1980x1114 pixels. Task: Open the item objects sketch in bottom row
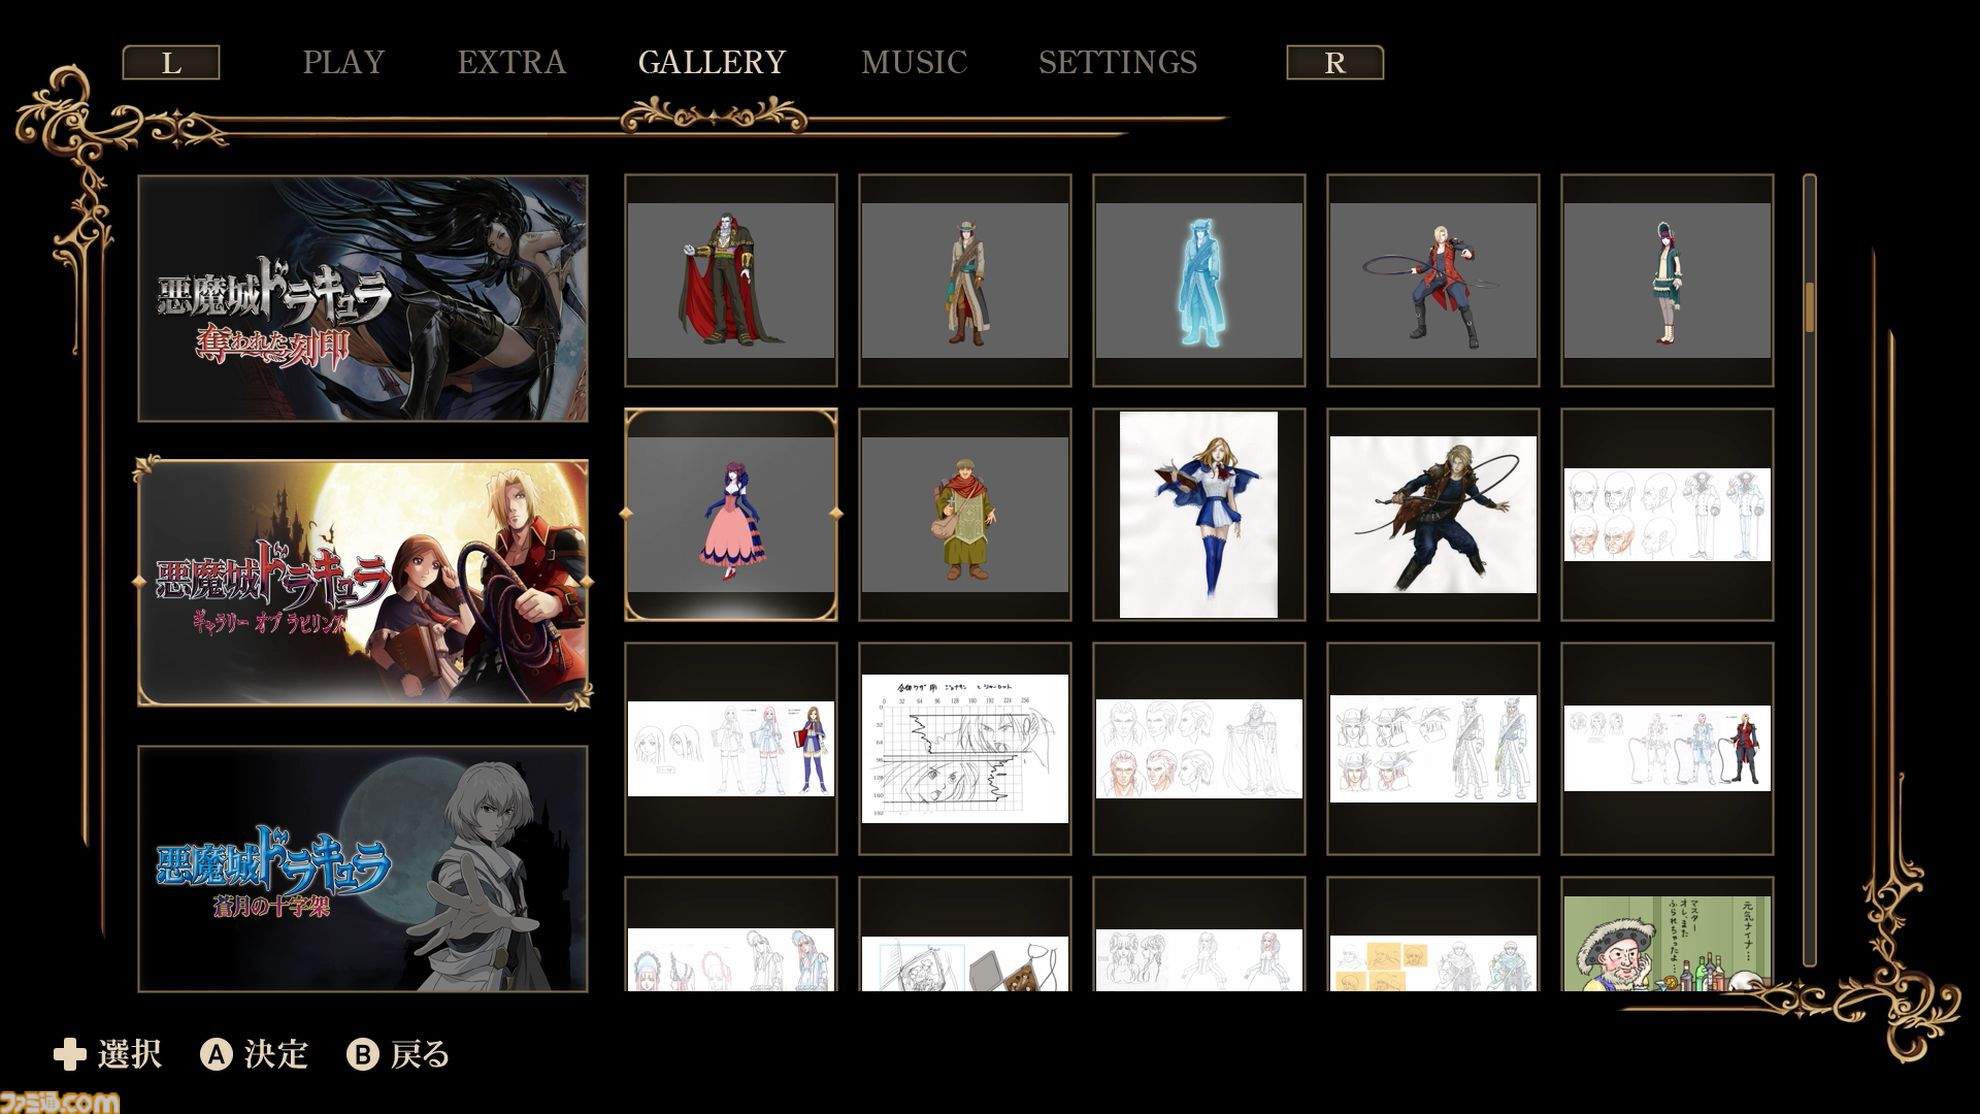[x=965, y=935]
